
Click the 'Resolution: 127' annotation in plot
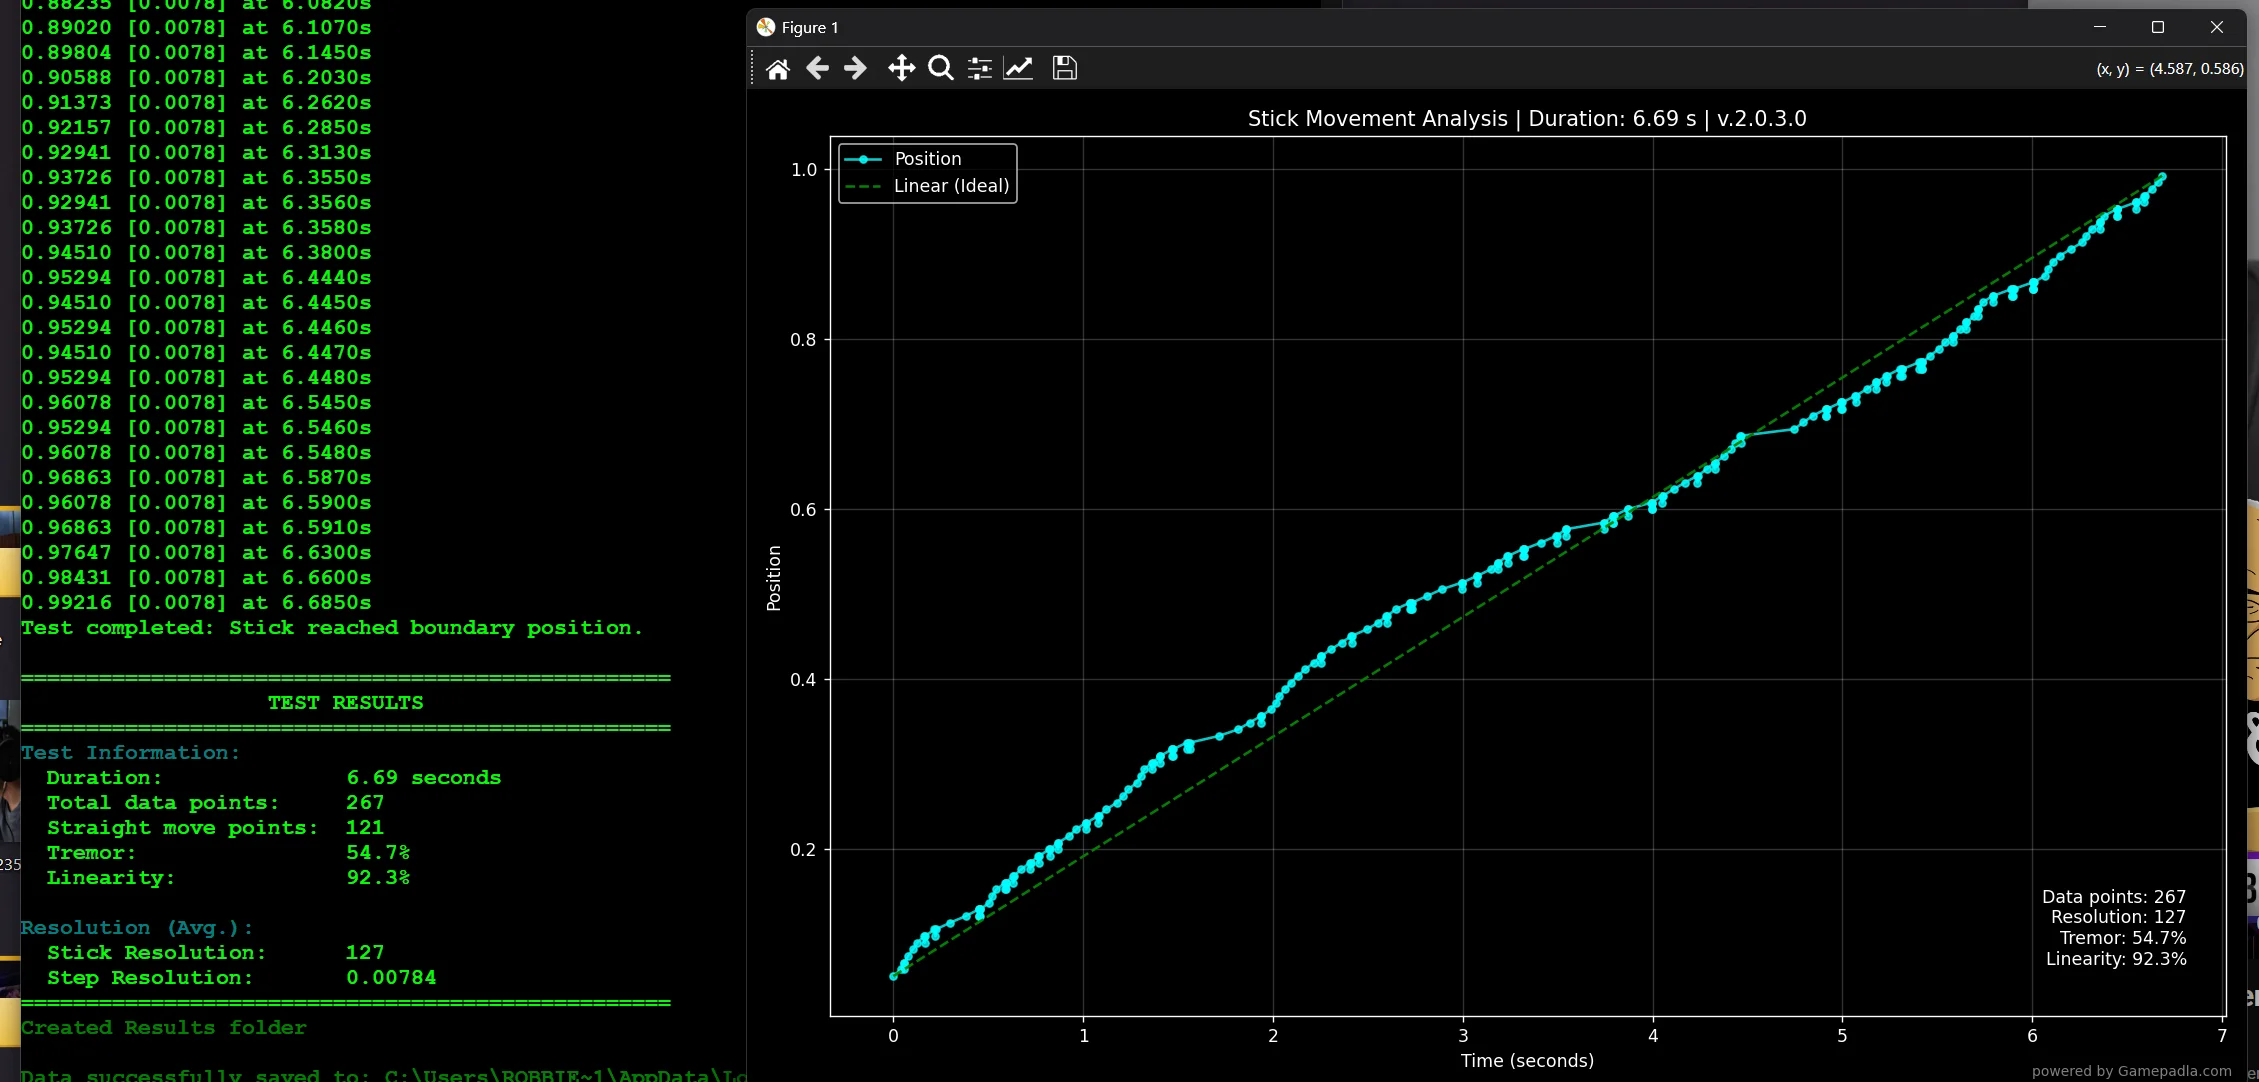[x=2118, y=916]
